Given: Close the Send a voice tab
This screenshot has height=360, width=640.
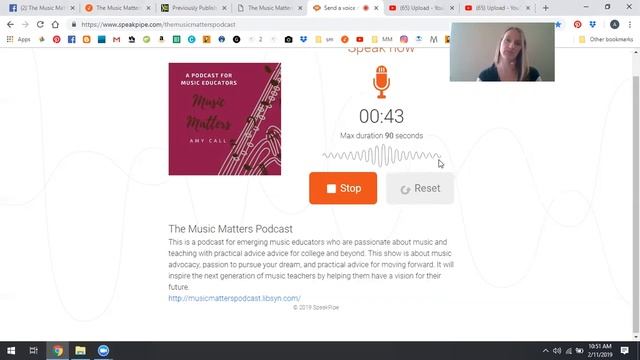Looking at the screenshot, I should [x=376, y=8].
